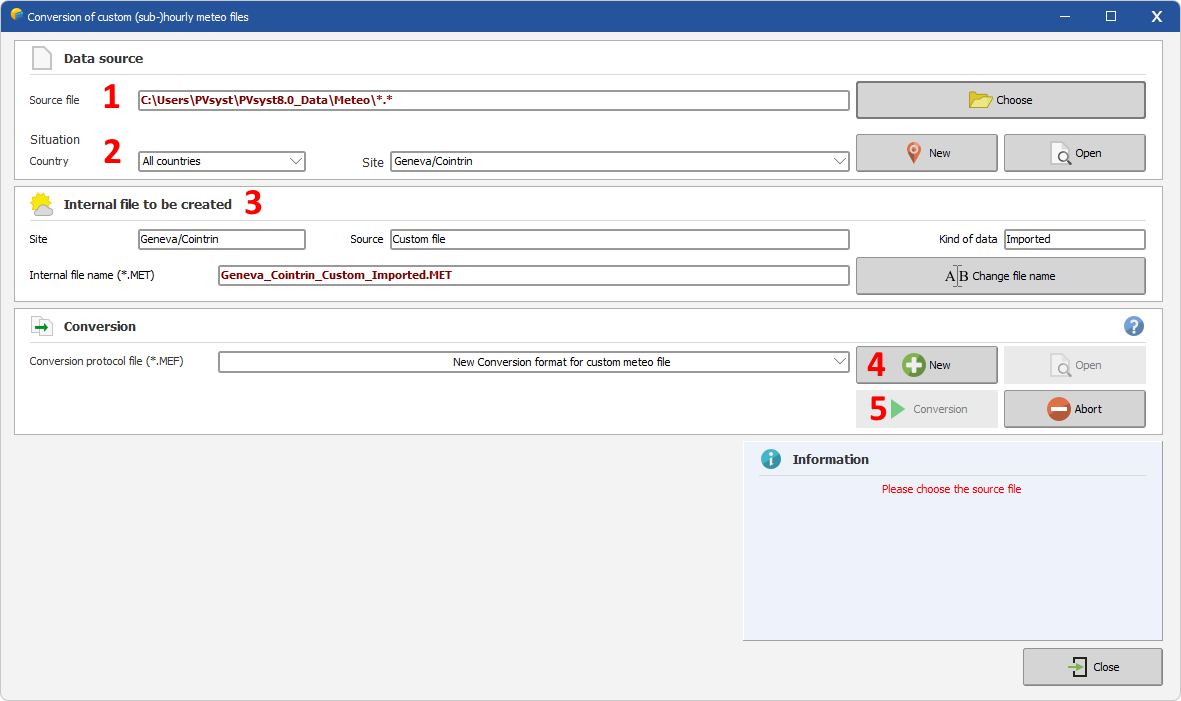Click the Internal file name field

pos(533,276)
